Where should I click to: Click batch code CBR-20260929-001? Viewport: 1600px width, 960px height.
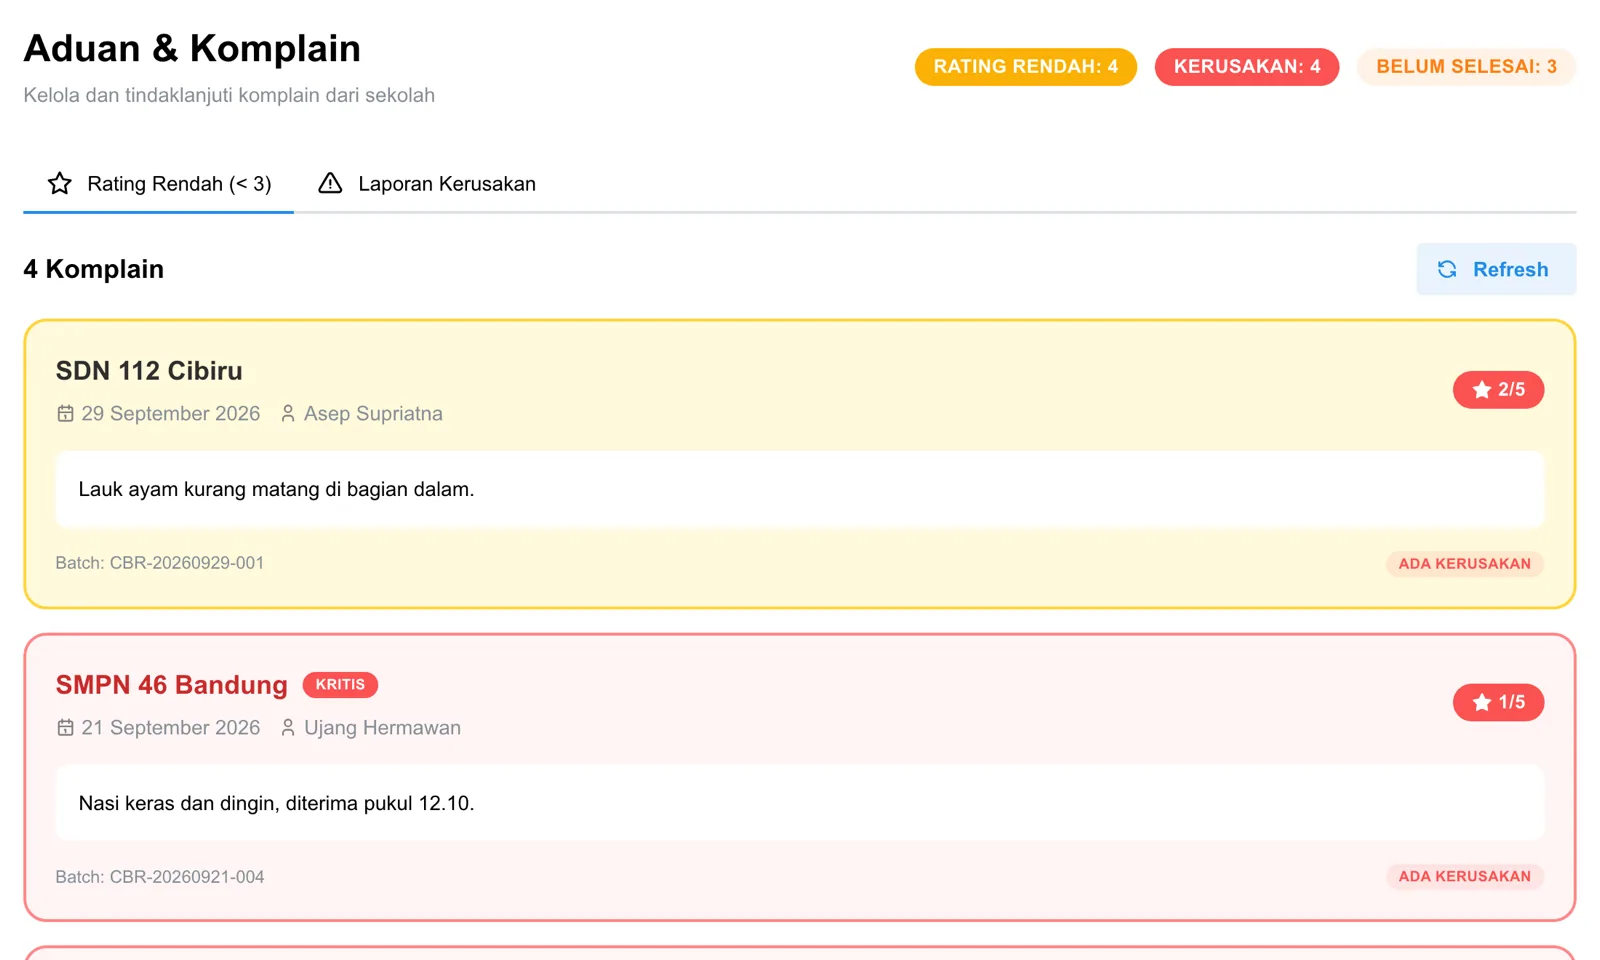coord(160,563)
